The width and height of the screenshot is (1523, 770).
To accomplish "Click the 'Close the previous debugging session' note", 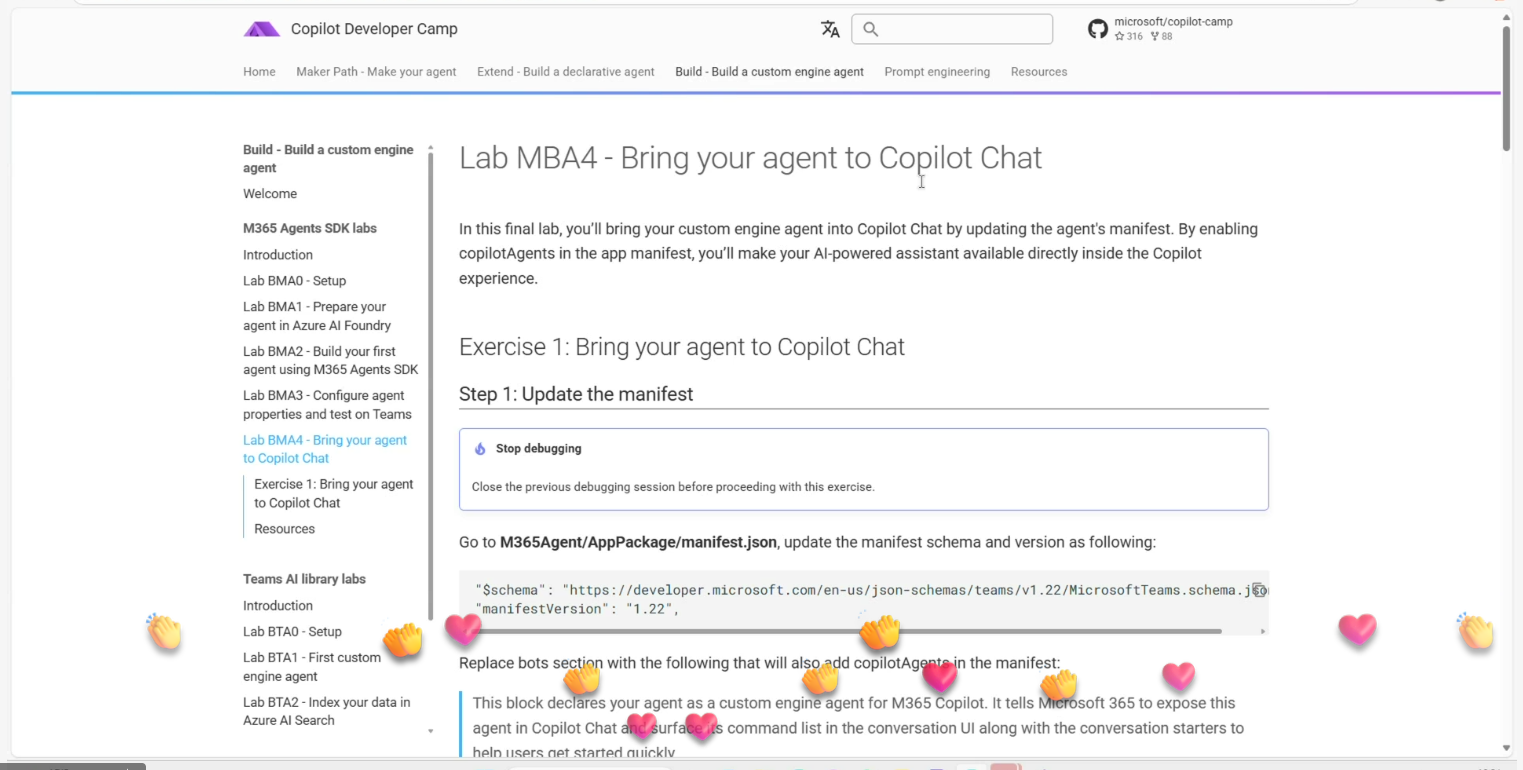I will coord(673,487).
